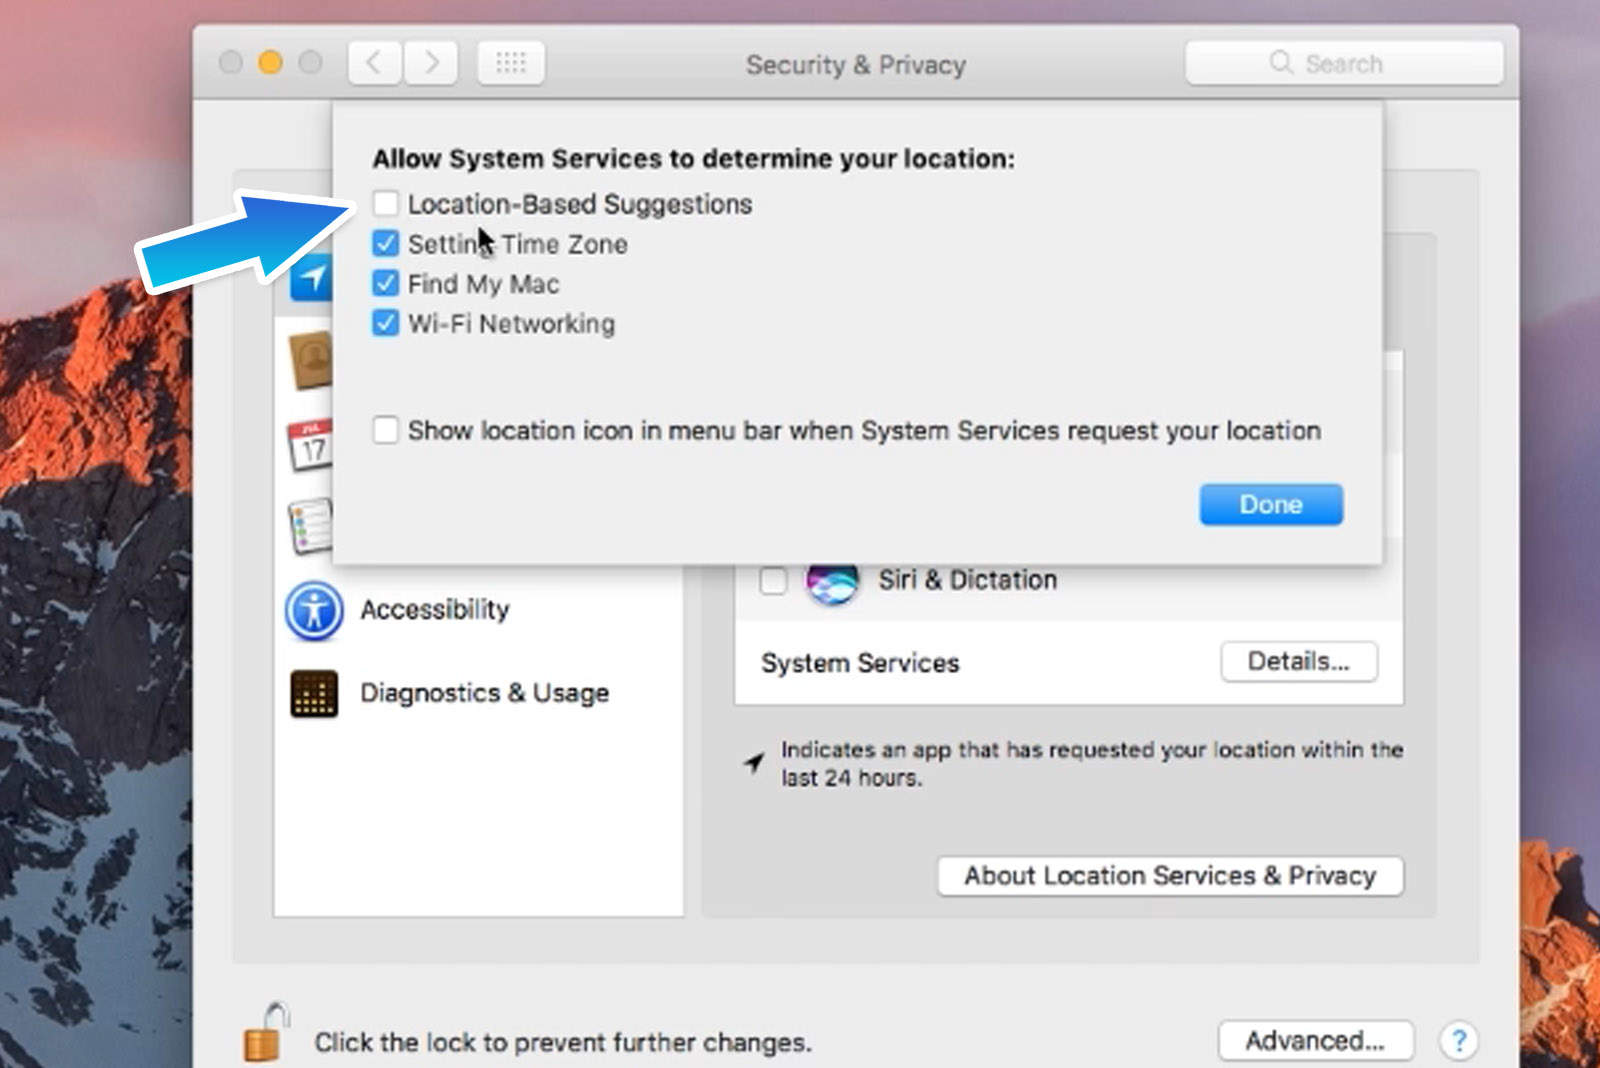This screenshot has height=1068, width=1600.
Task: Click the forward navigation arrow
Action: click(432, 64)
